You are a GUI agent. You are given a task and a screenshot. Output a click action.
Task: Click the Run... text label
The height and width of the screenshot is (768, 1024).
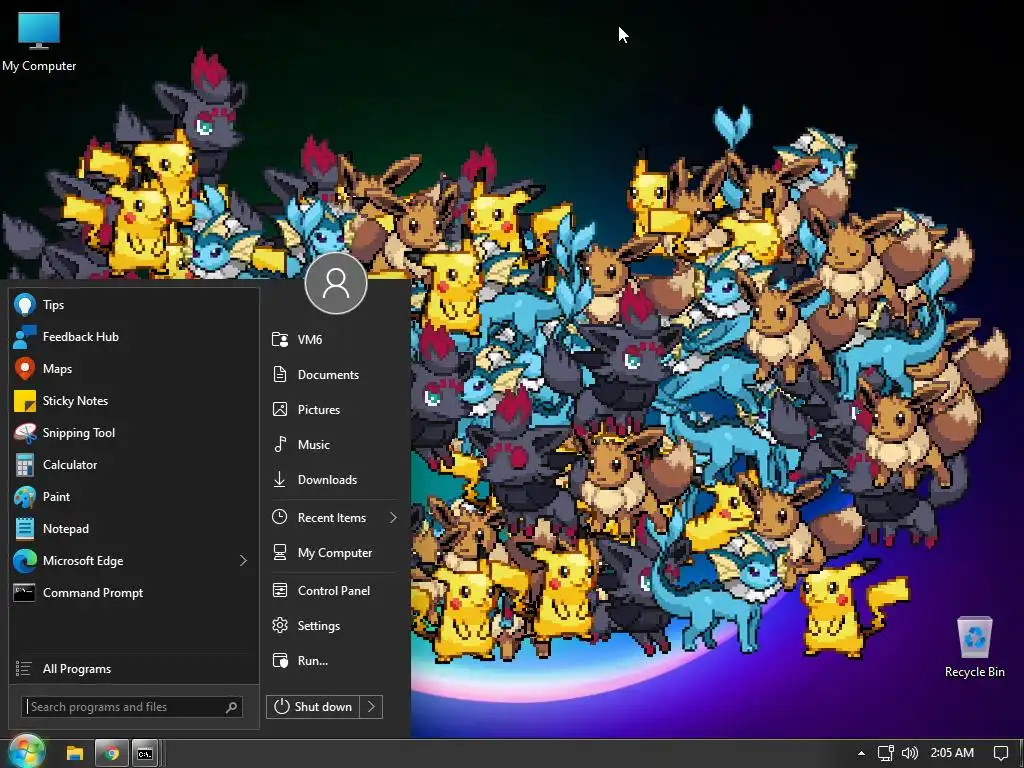313,660
